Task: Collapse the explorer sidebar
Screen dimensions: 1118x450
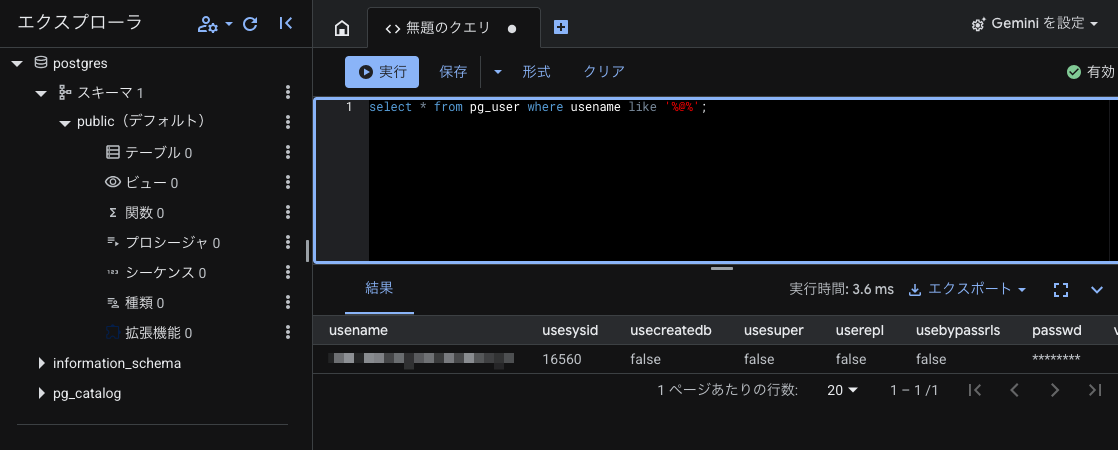Action: 286,24
